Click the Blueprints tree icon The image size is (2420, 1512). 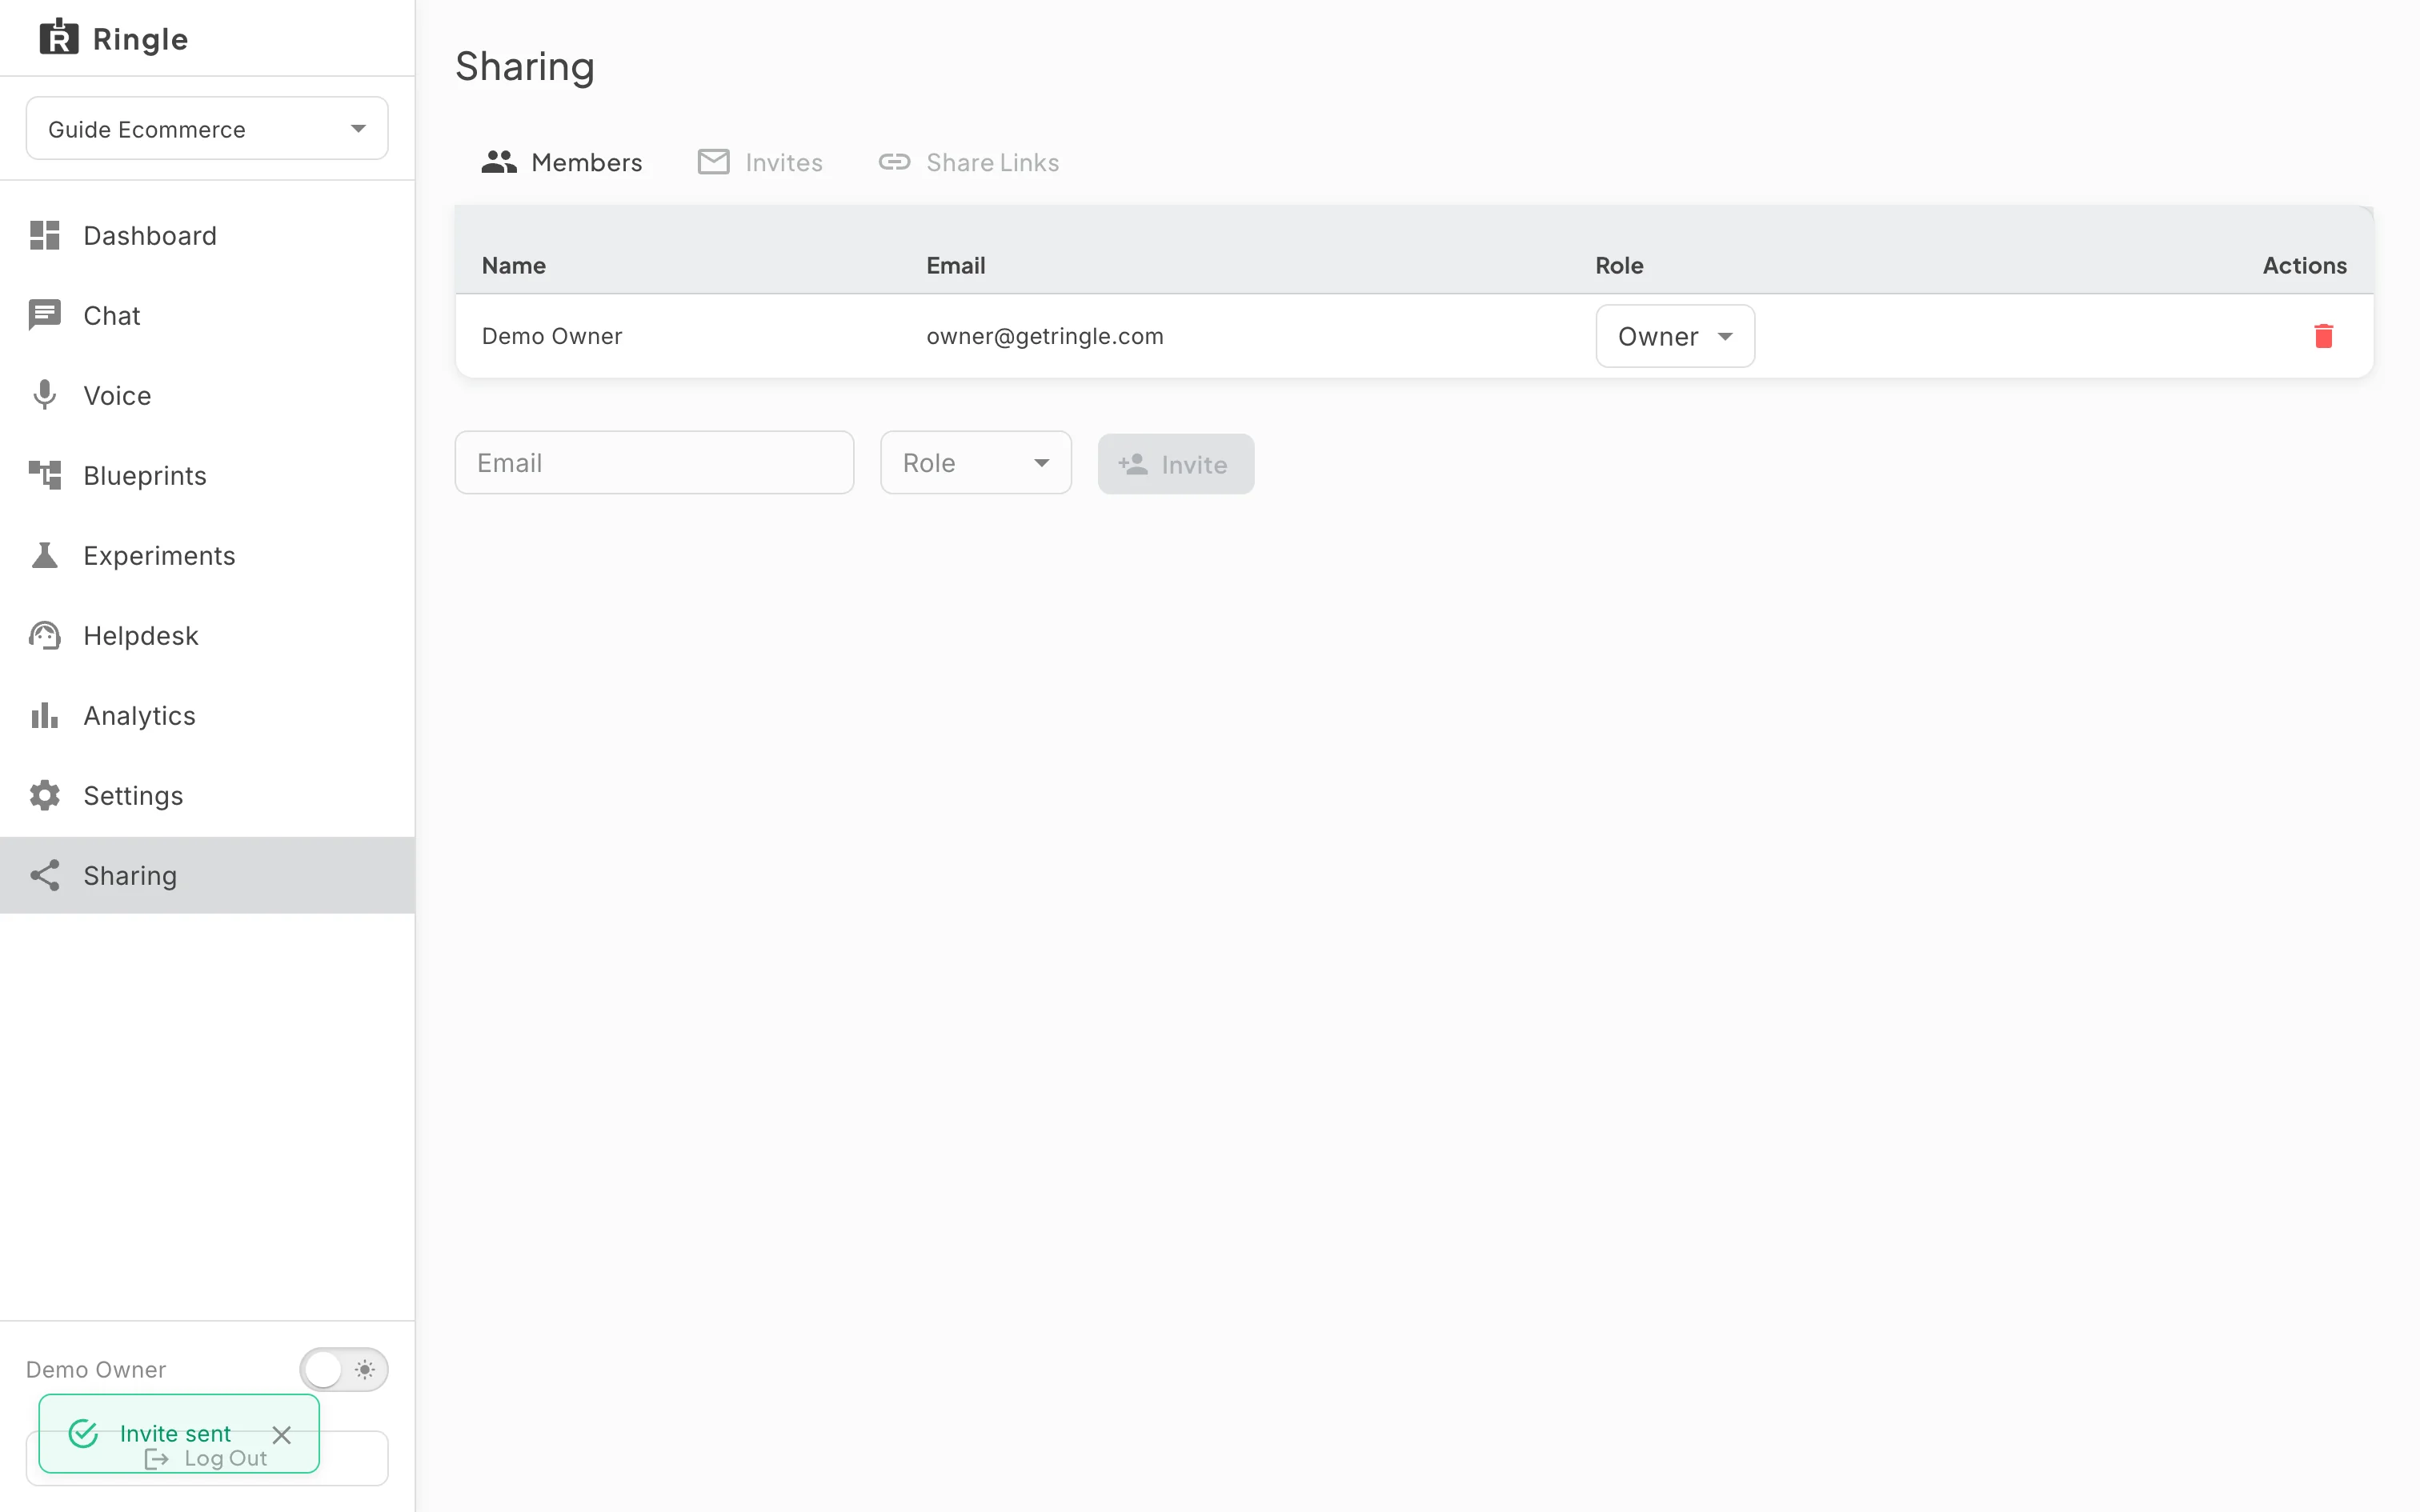[45, 475]
